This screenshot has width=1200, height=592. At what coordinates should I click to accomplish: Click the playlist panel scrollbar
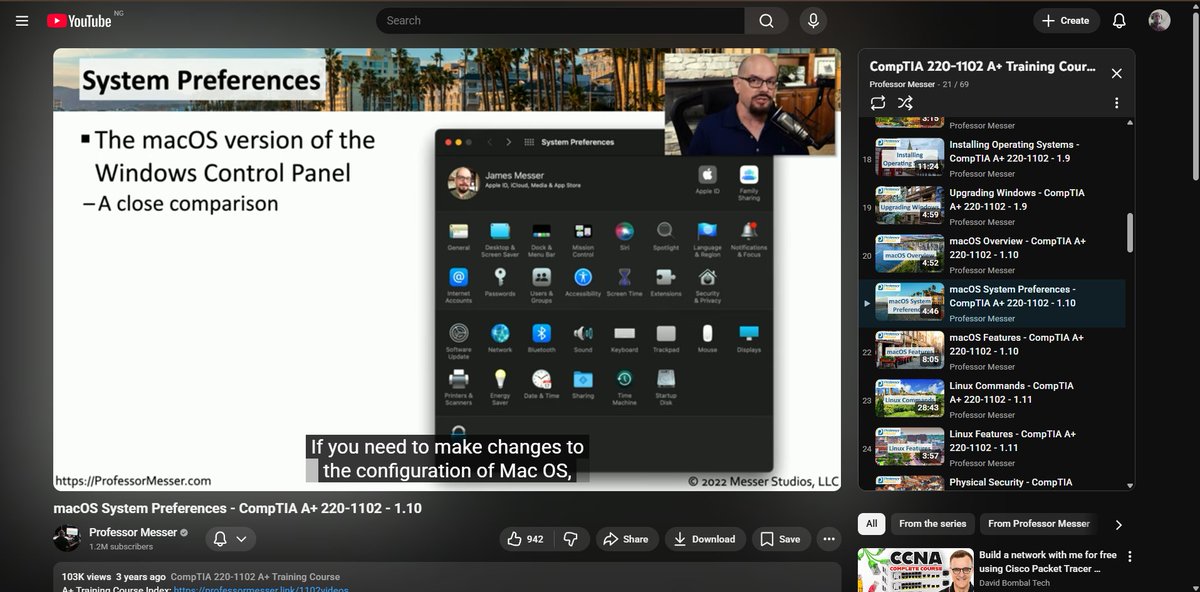tap(1130, 232)
